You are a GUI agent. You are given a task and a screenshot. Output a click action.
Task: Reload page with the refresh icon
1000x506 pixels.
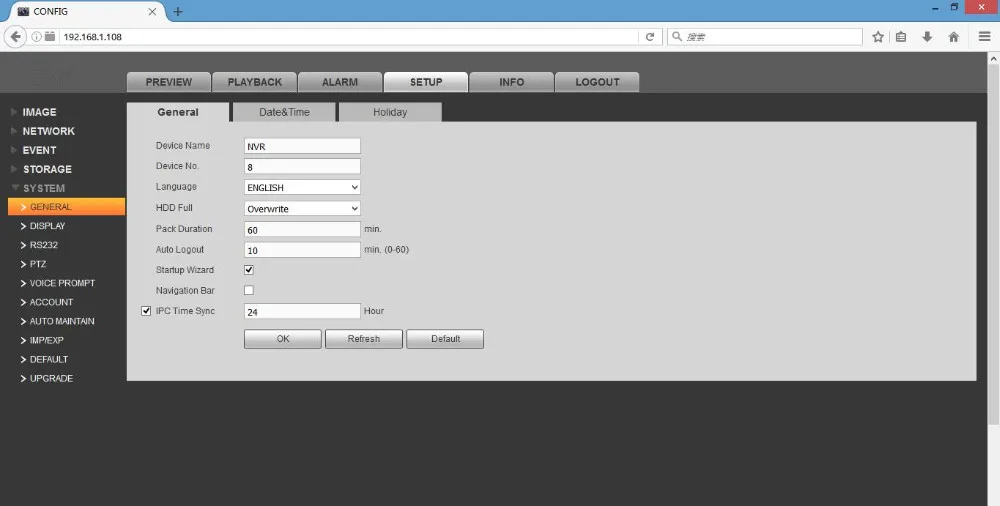pyautogui.click(x=650, y=37)
